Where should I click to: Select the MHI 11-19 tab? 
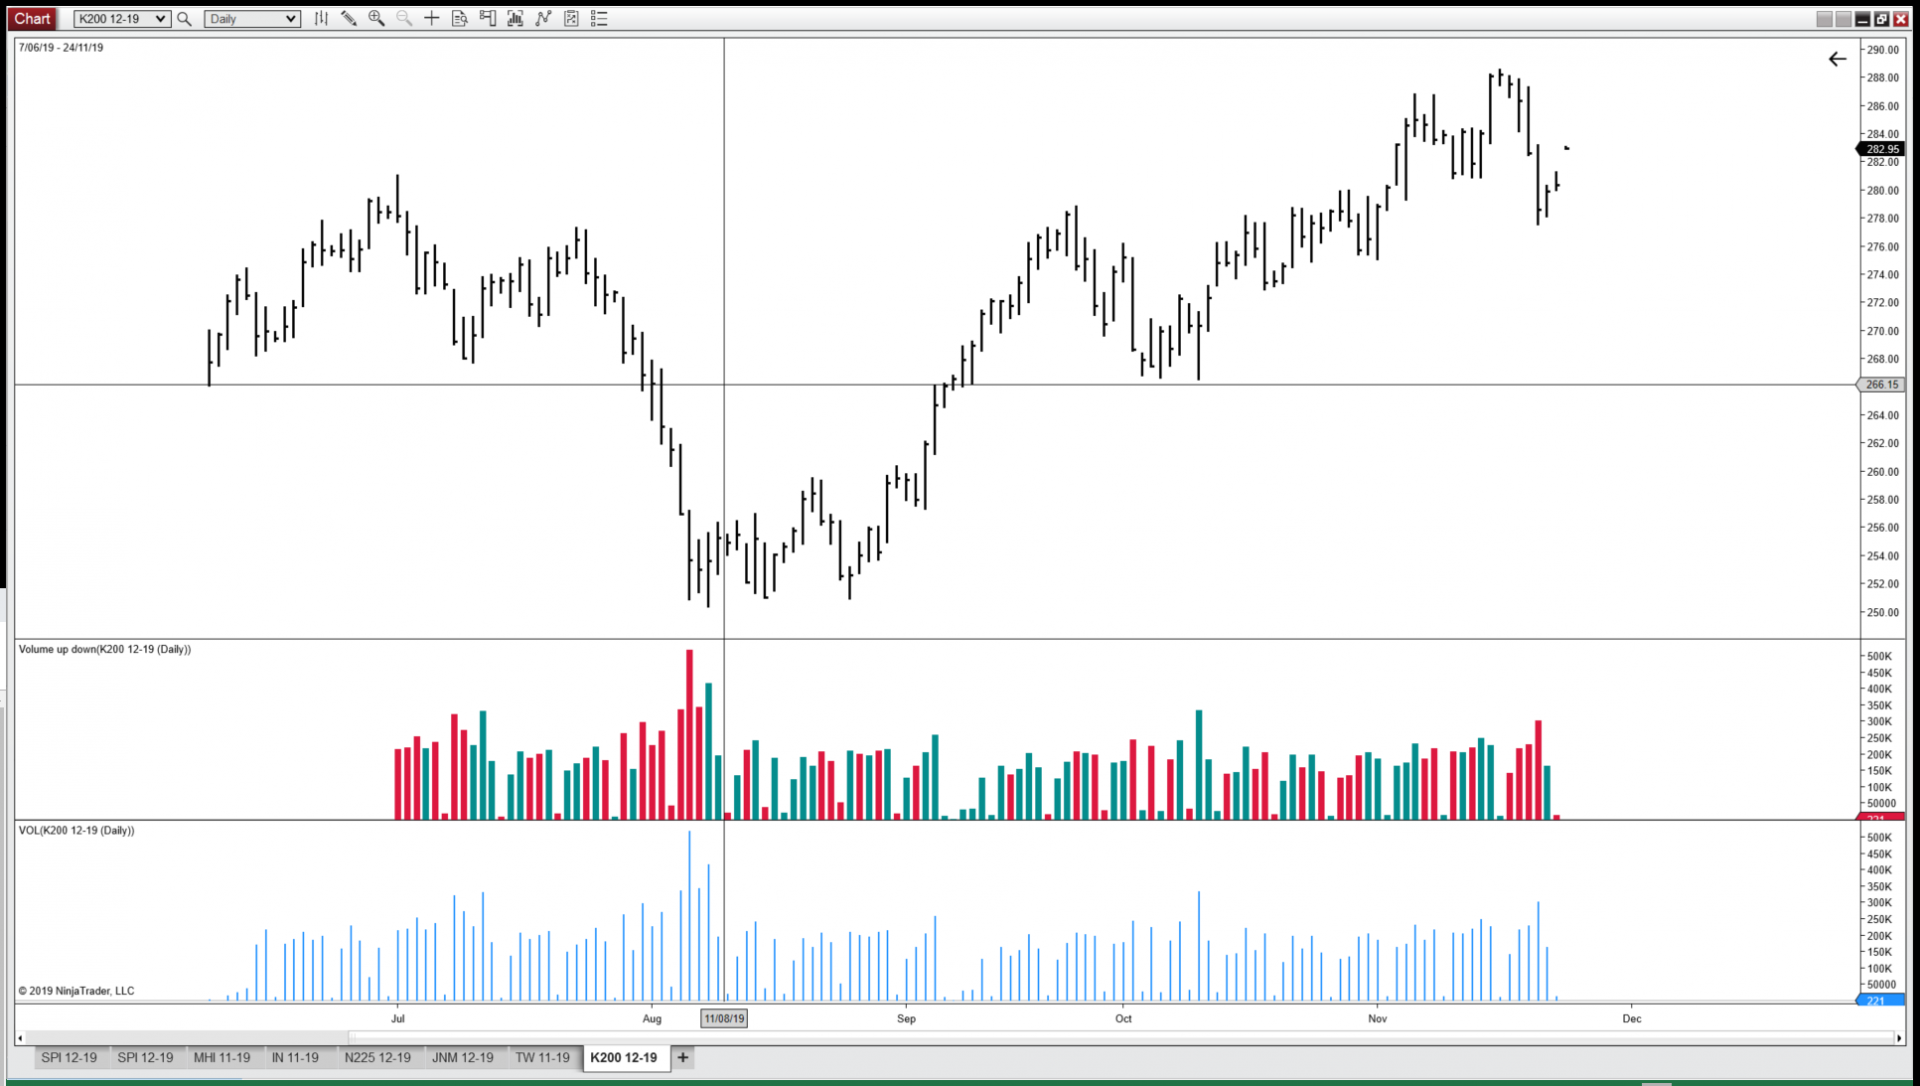[x=222, y=1057]
